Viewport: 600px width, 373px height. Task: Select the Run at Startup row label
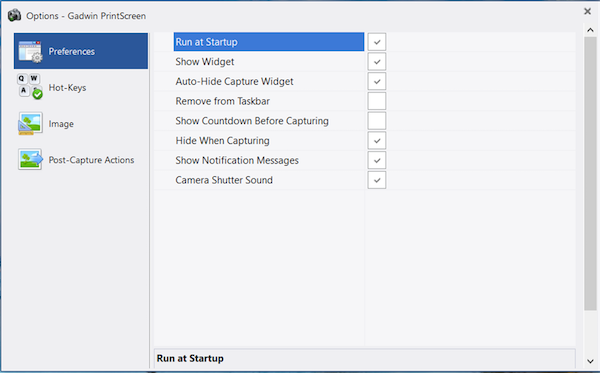pos(269,42)
